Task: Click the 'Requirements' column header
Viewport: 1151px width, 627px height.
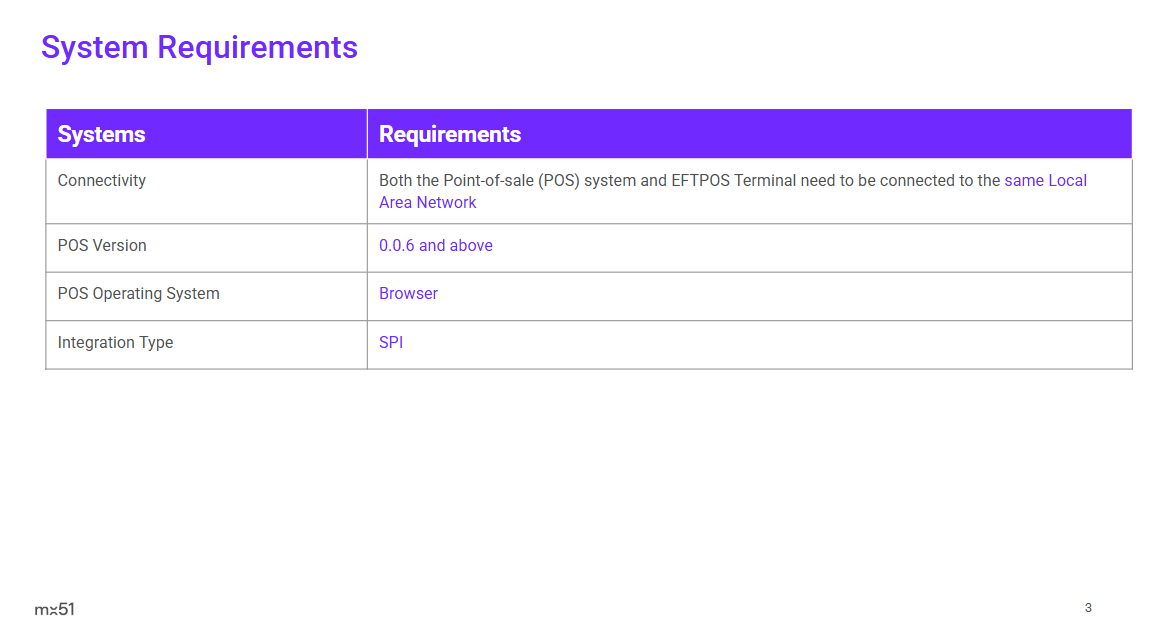Action: [450, 134]
